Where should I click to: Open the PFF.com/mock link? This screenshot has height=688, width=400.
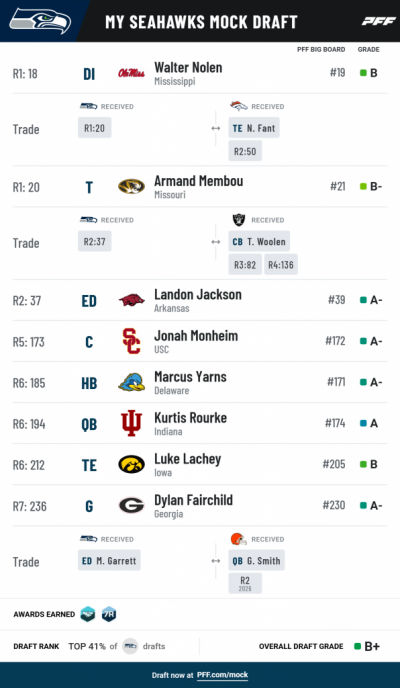[x=222, y=675]
